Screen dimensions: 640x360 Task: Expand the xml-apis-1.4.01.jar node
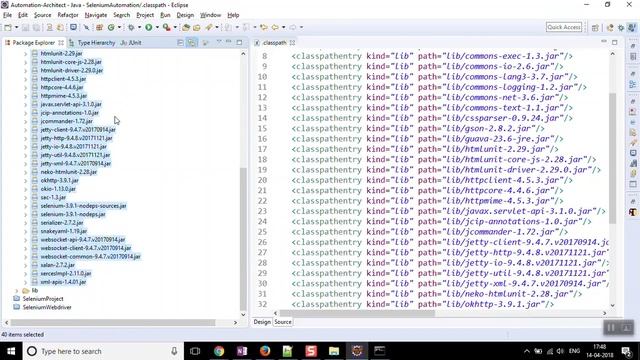tap(26, 282)
